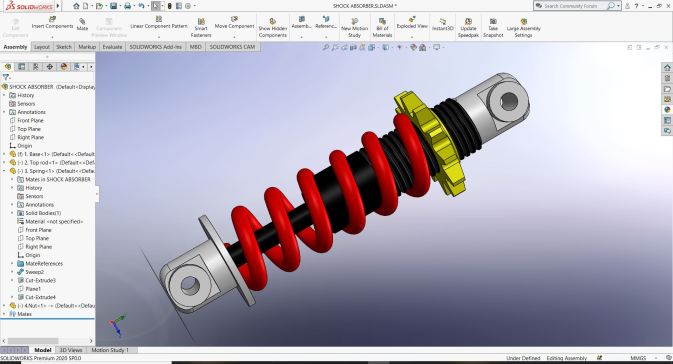Open the Markup tab
The image size is (673, 364).
[87, 47]
